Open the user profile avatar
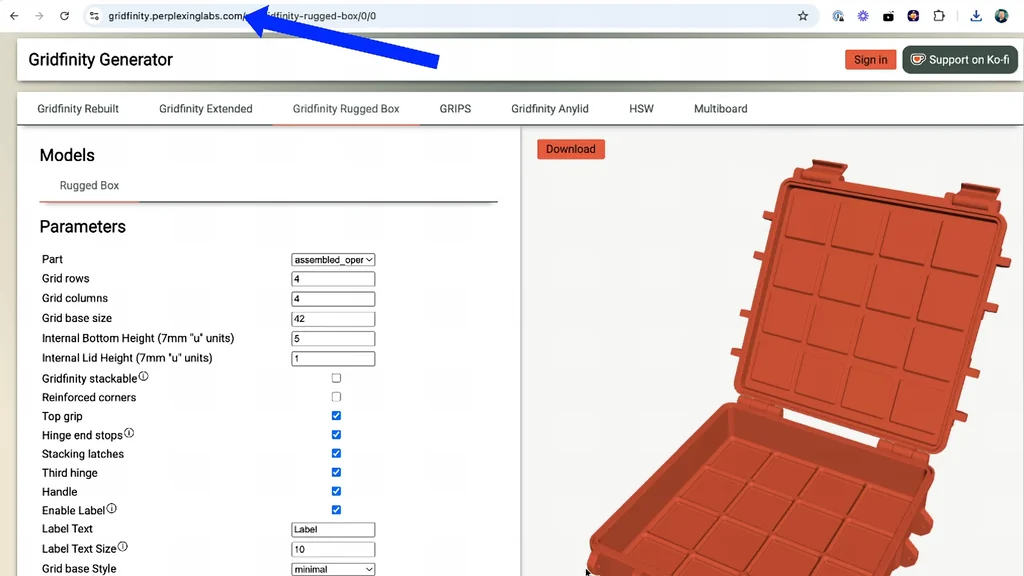Viewport: 1024px width, 576px height. point(1001,16)
